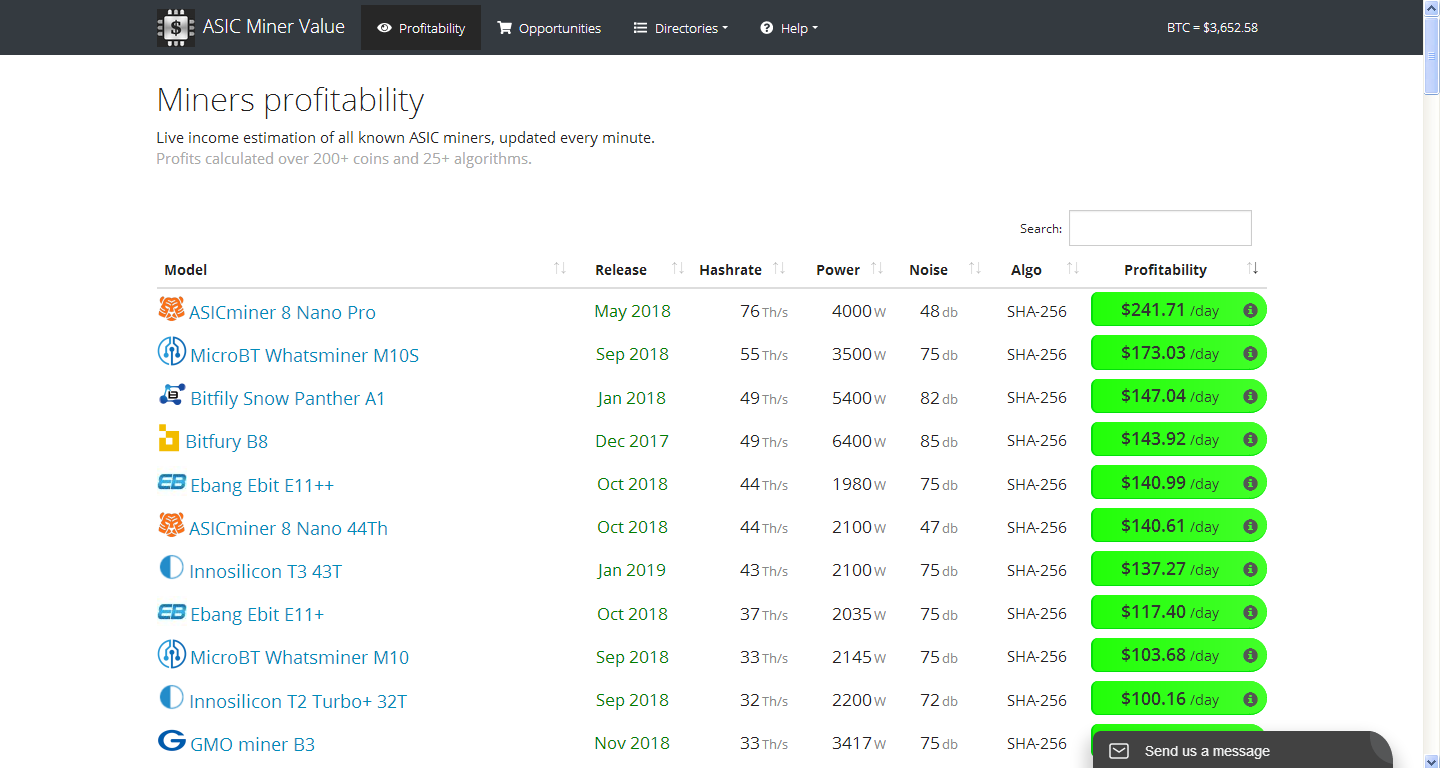This screenshot has width=1440, height=768.
Task: Click the GMO miner B3 G logo
Action: (172, 741)
